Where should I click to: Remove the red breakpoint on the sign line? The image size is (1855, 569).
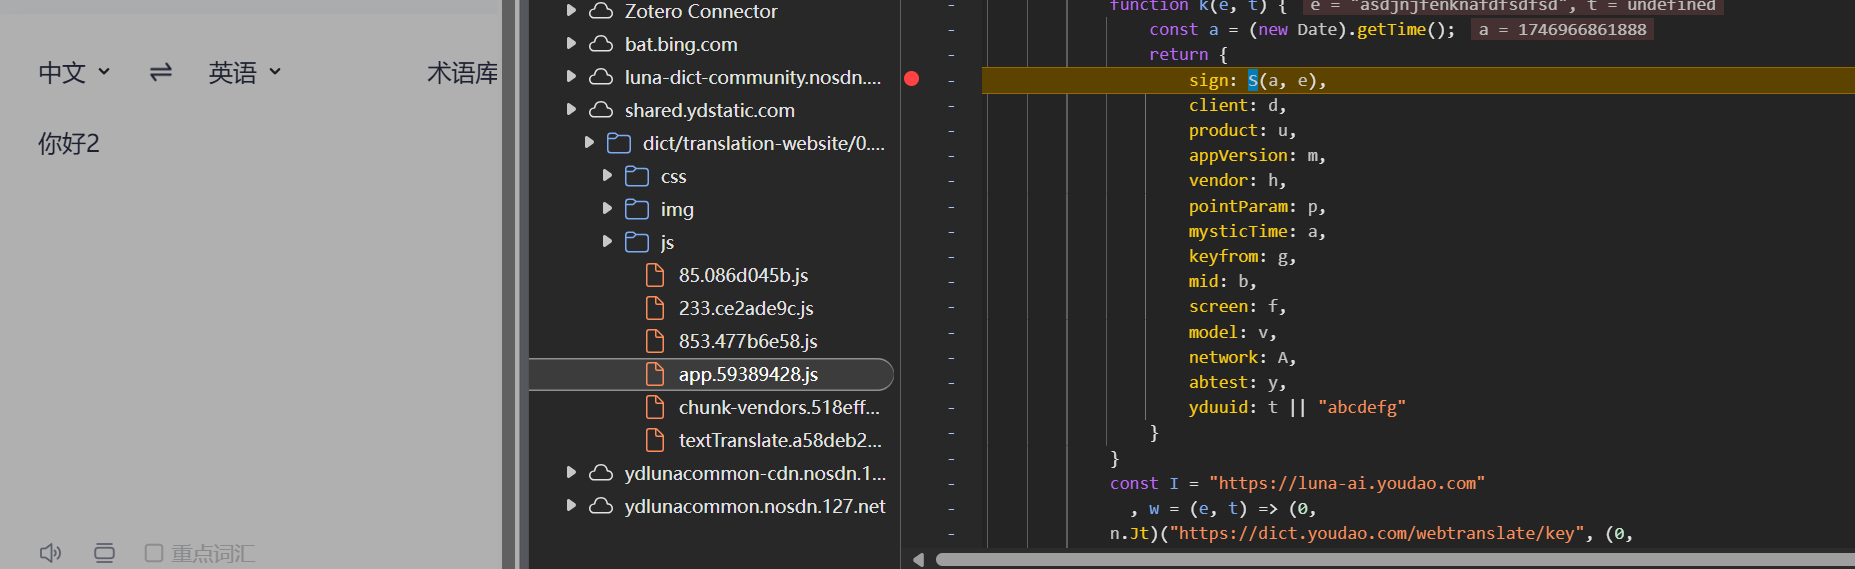pos(911,79)
